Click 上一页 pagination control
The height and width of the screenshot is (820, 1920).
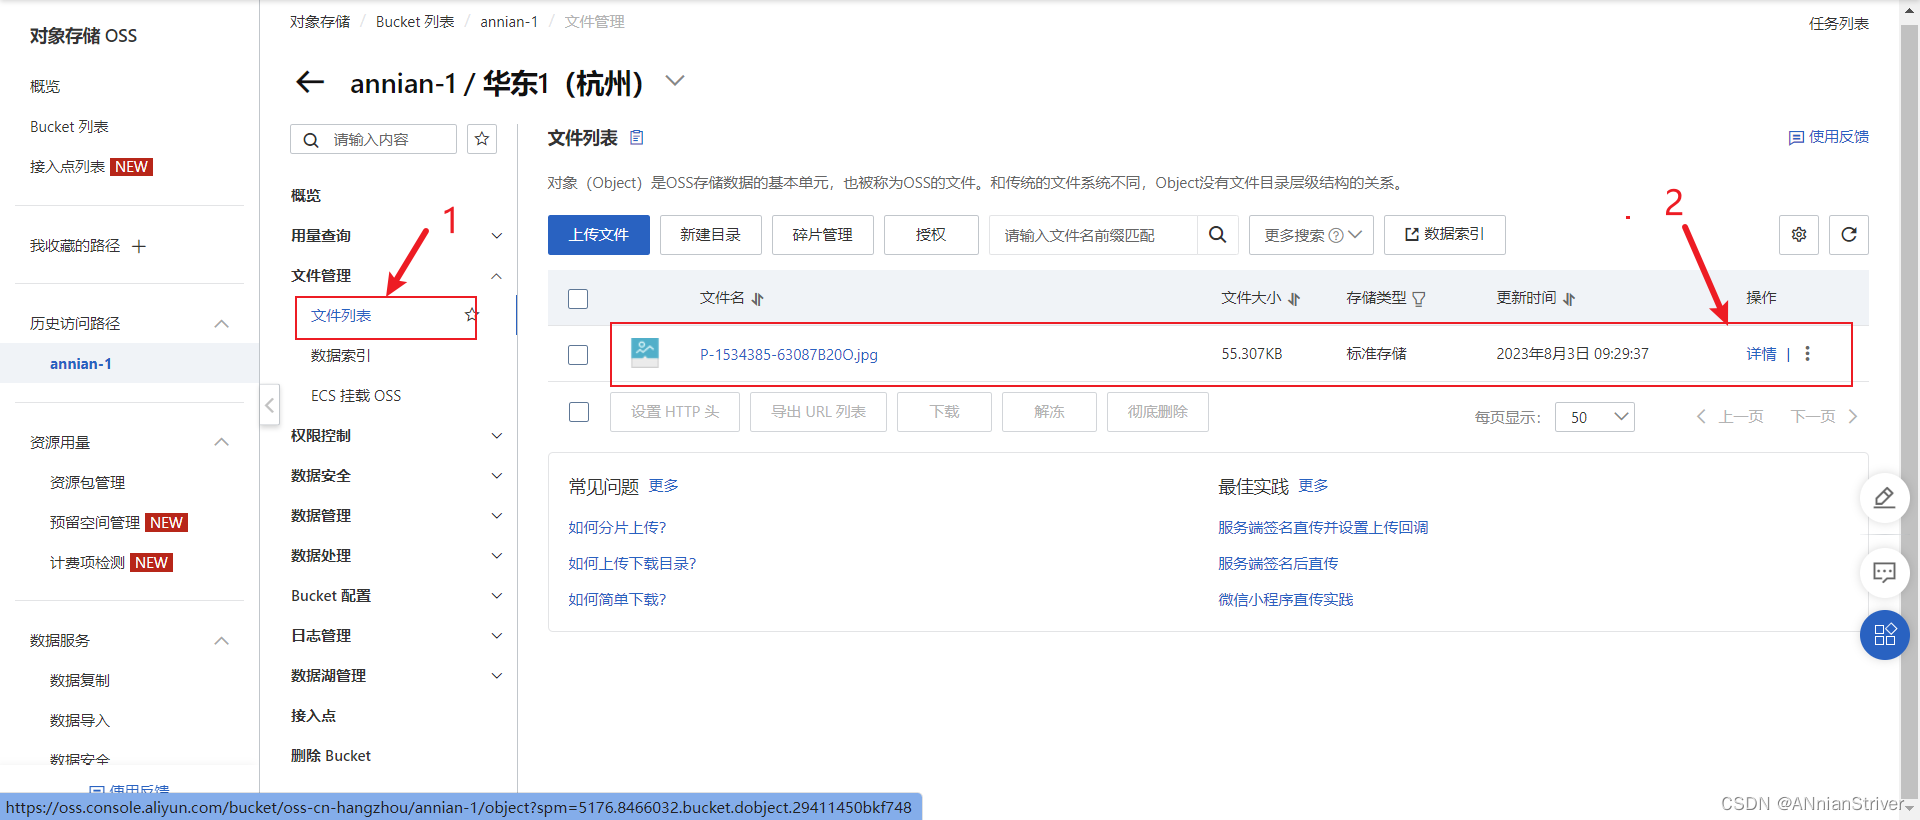(x=1730, y=417)
